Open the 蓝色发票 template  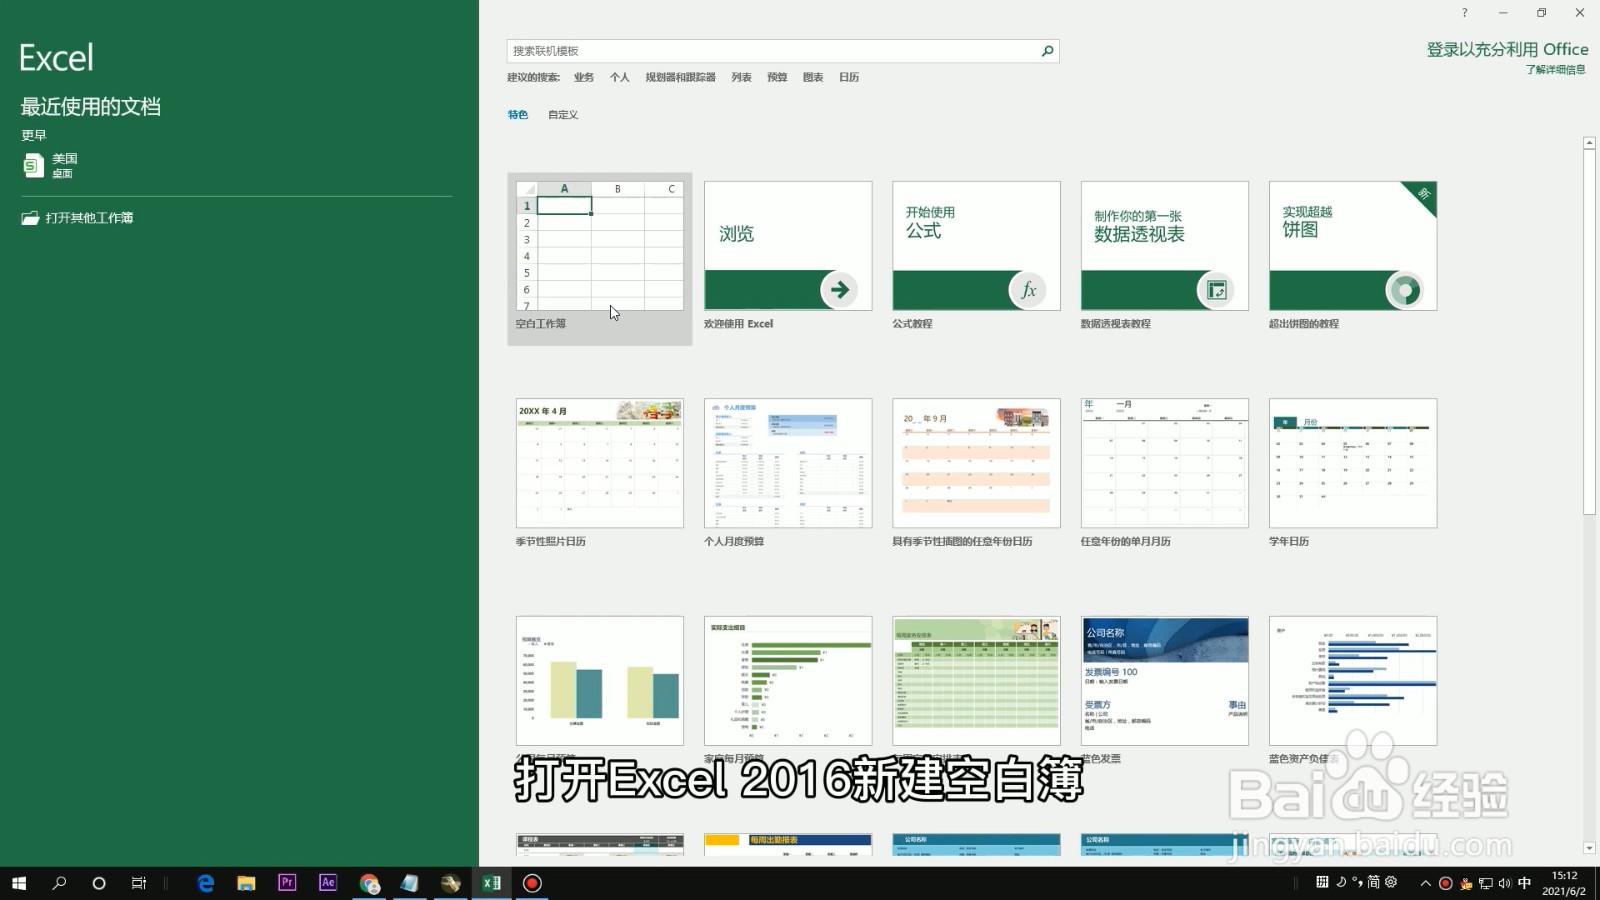1165,690
